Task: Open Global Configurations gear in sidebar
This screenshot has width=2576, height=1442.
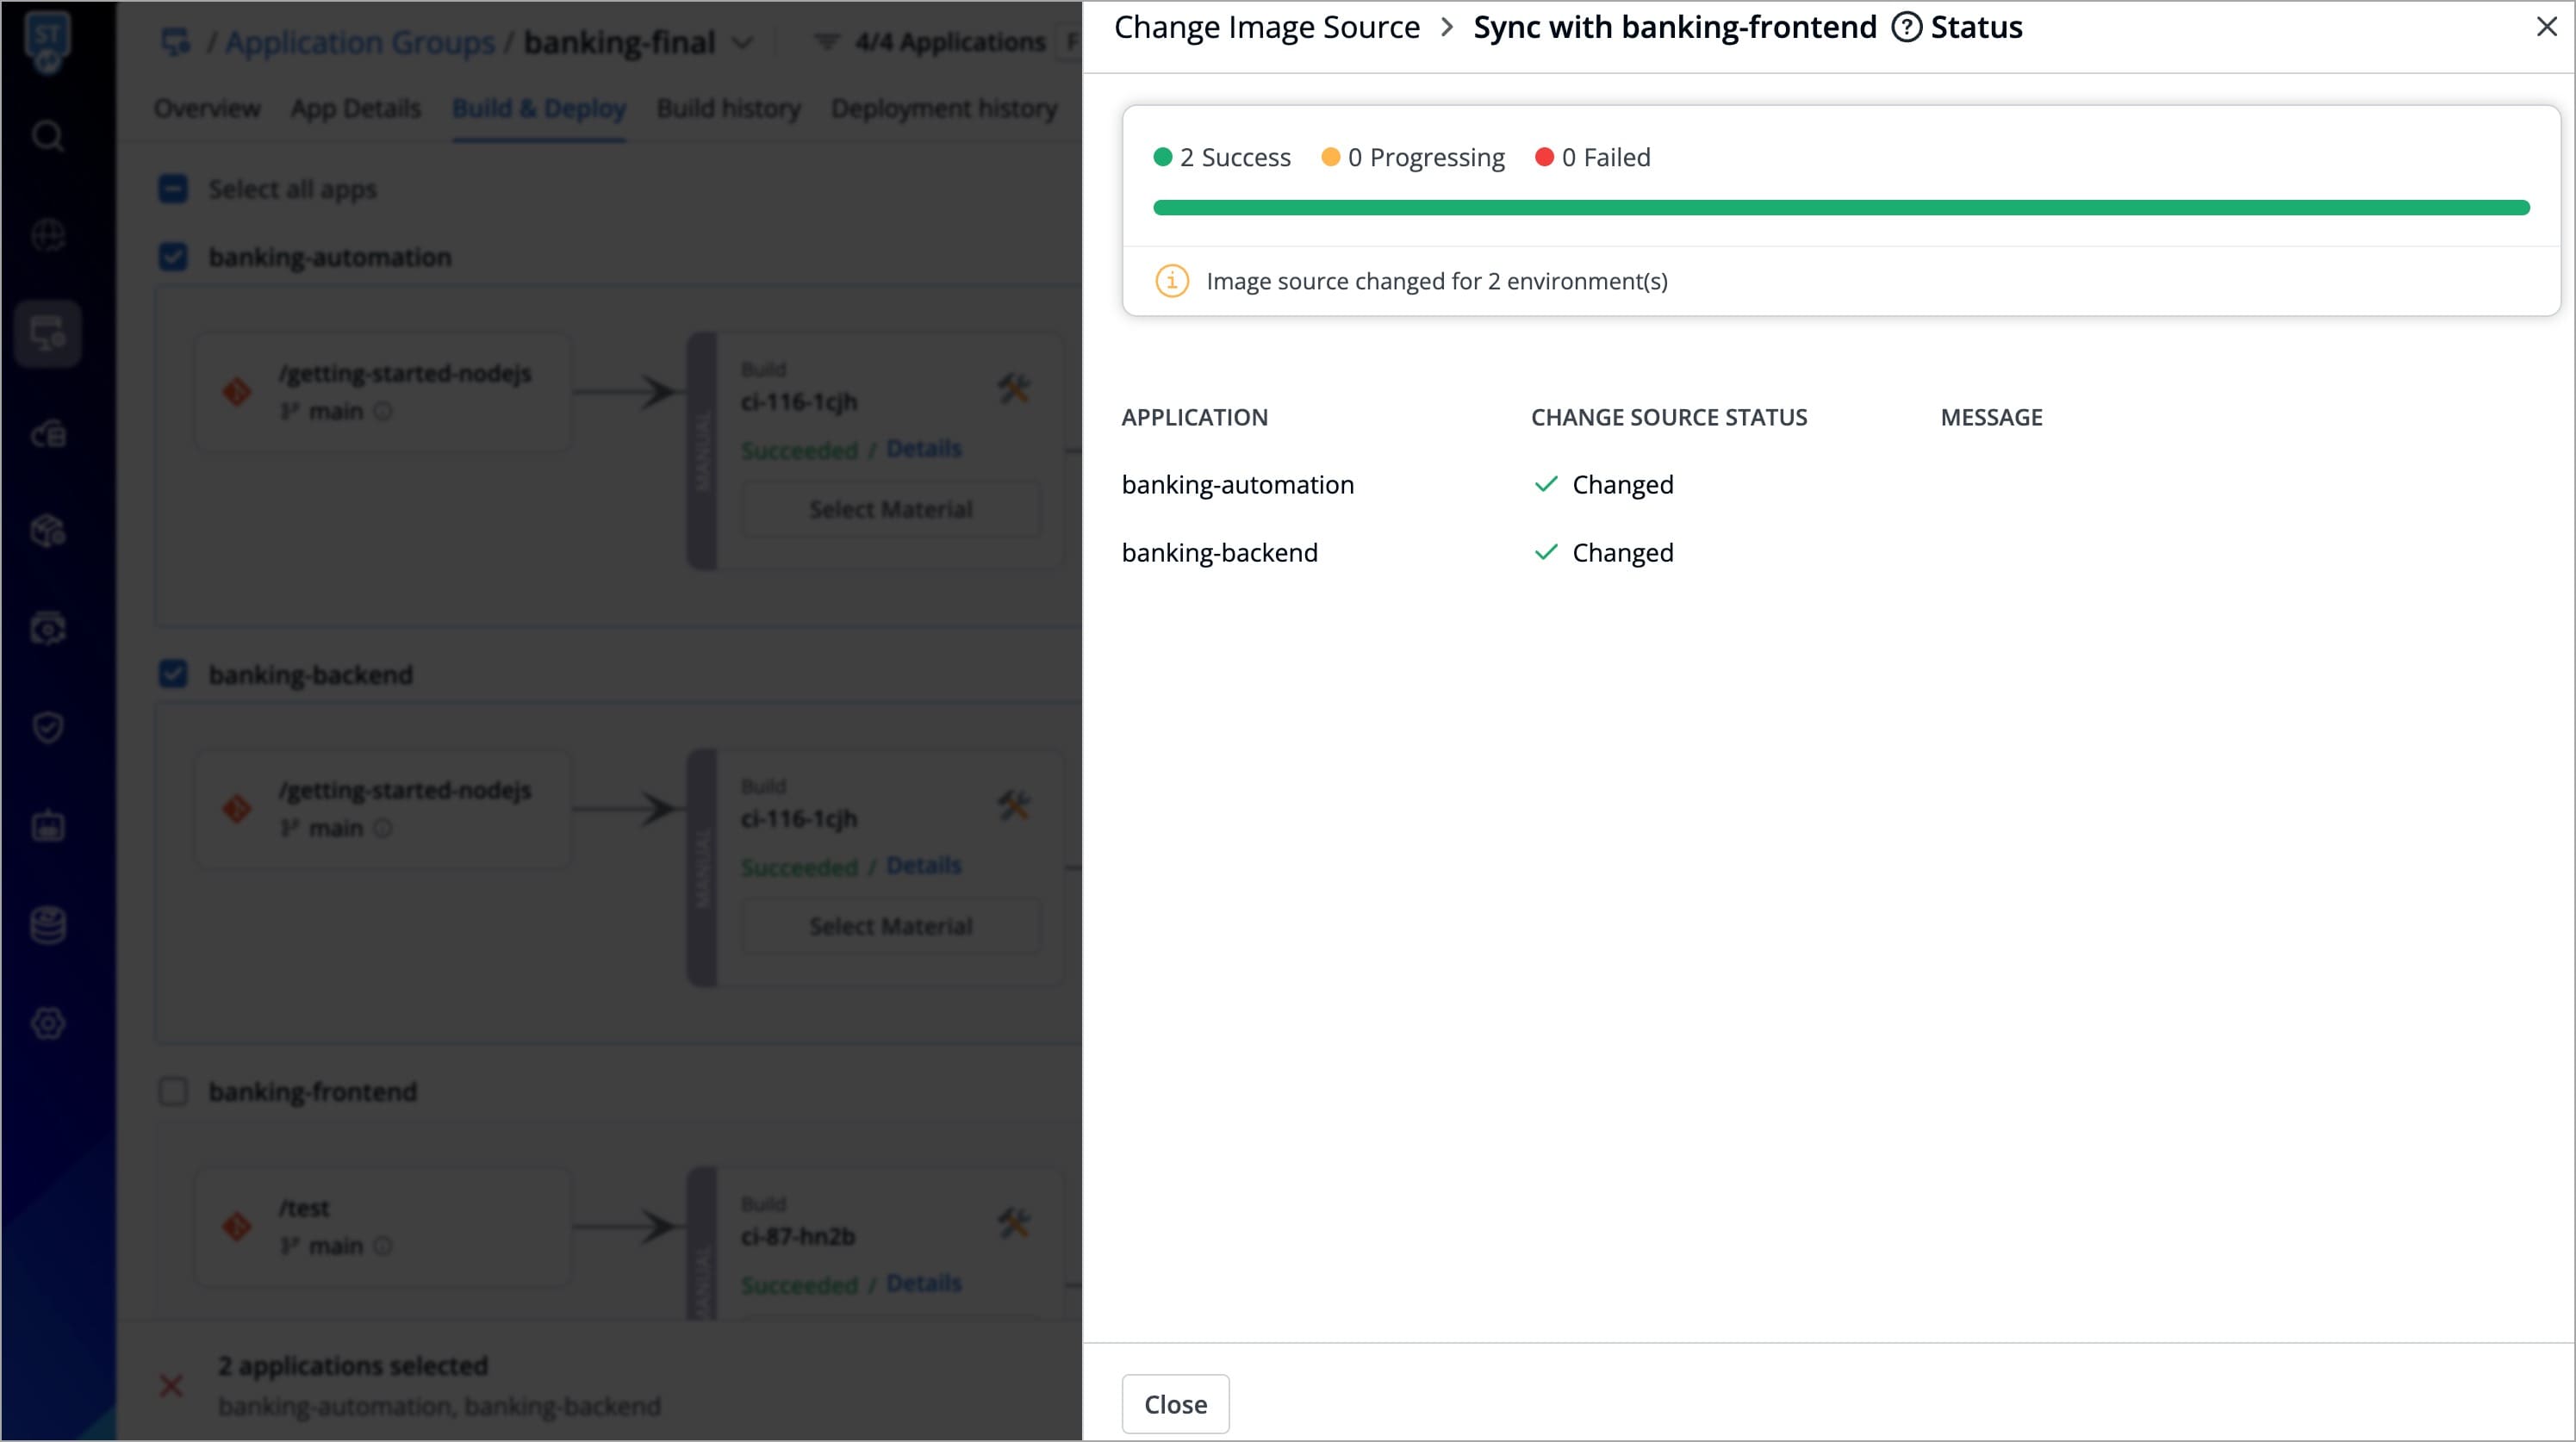Action: click(47, 1023)
